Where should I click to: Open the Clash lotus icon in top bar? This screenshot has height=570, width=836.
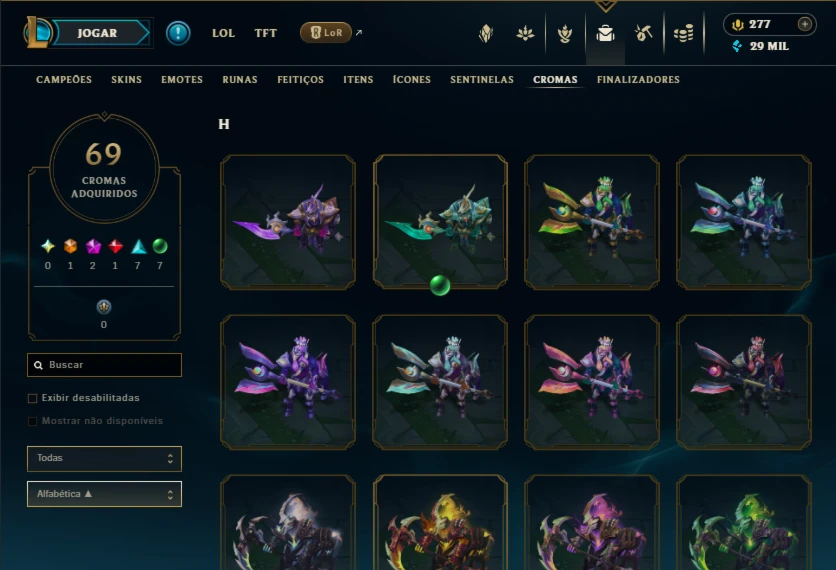[x=525, y=34]
